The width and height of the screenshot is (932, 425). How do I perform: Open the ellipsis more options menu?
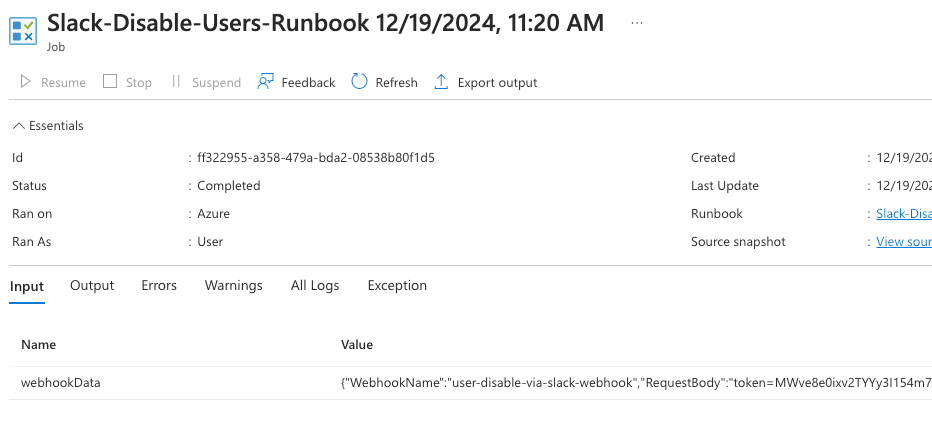pyautogui.click(x=637, y=23)
